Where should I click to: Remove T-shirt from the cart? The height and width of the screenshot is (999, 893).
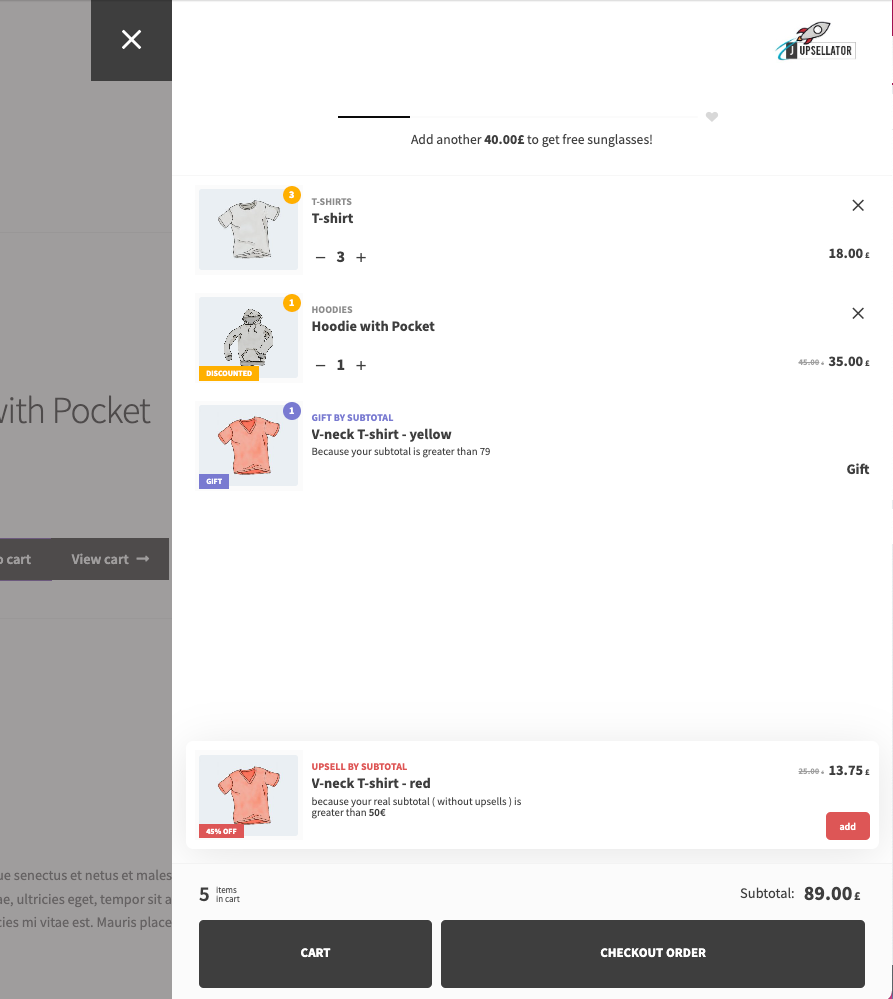[857, 206]
